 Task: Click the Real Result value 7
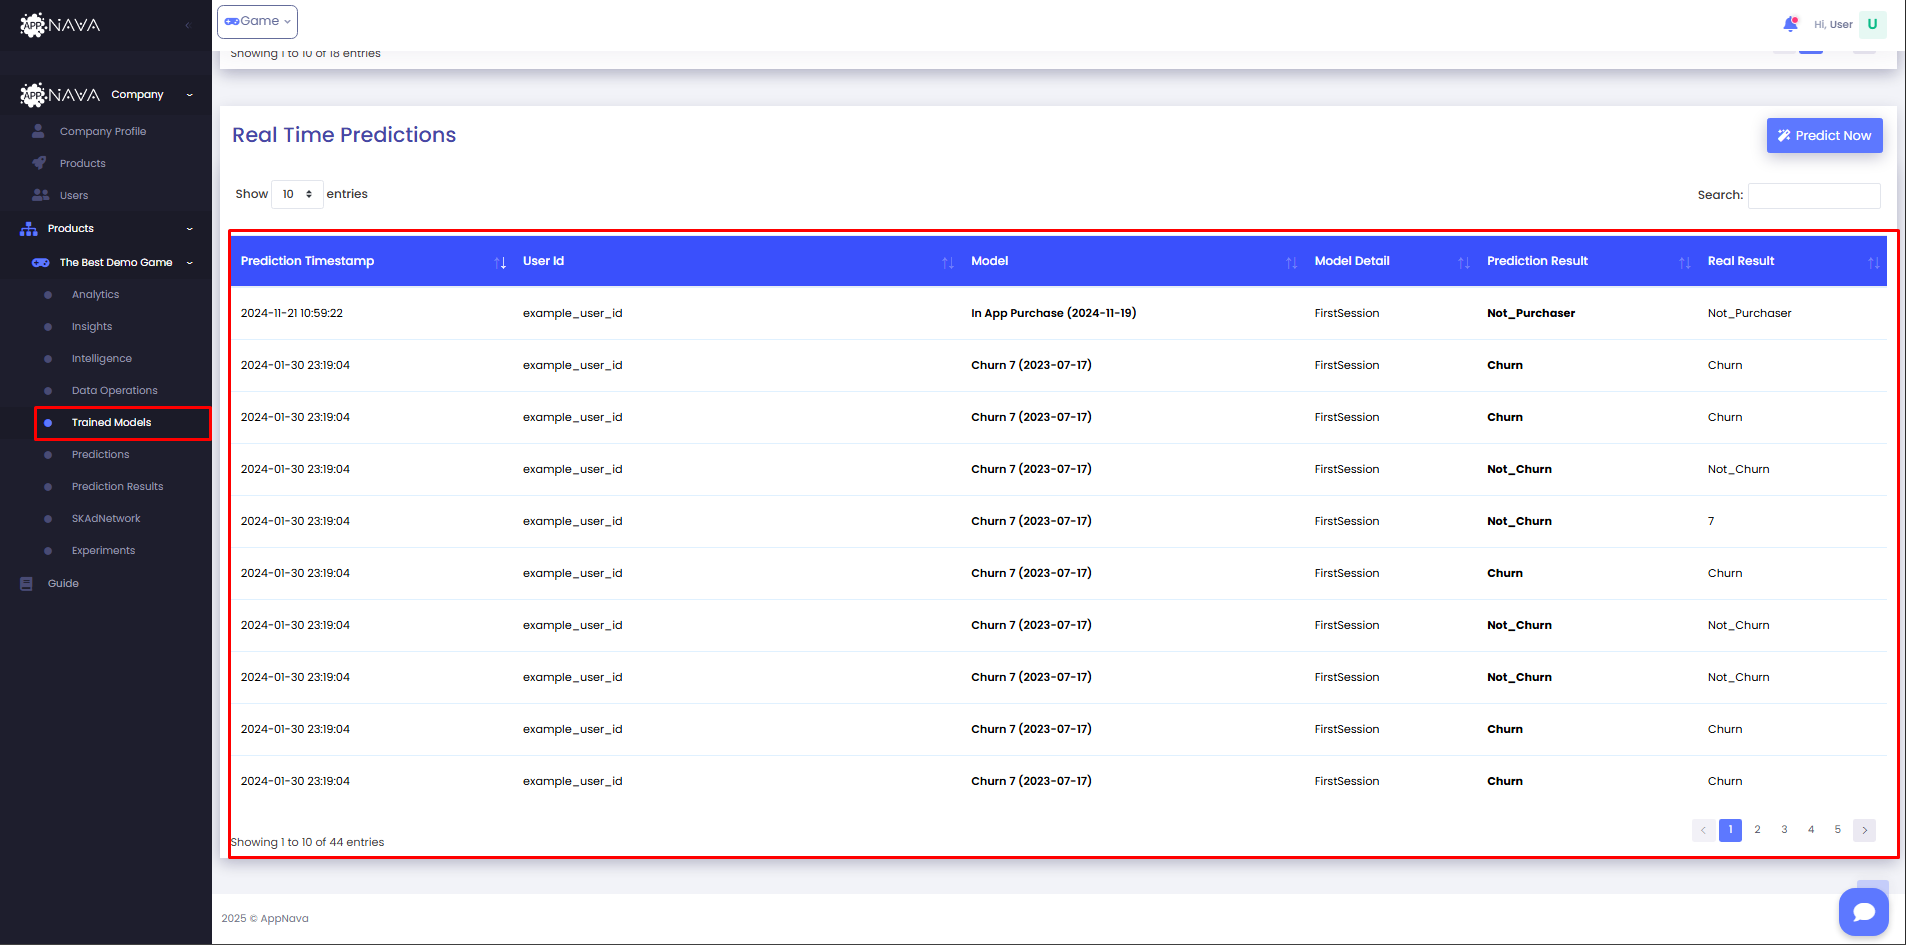click(x=1711, y=521)
